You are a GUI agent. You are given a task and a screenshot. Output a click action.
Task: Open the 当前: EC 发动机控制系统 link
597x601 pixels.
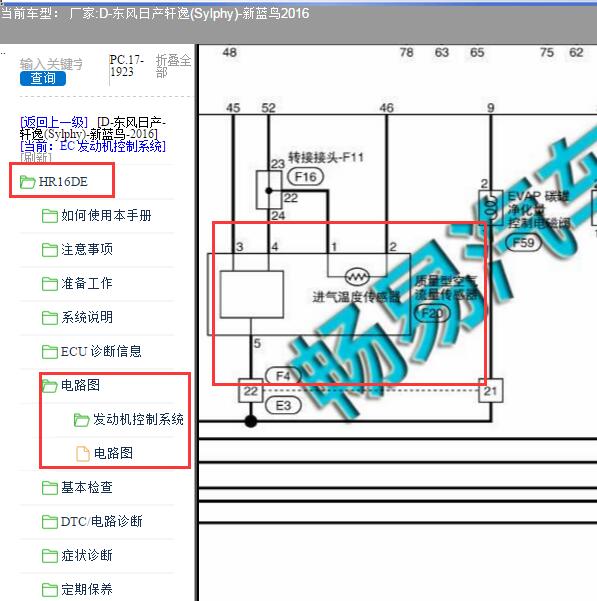(x=93, y=146)
